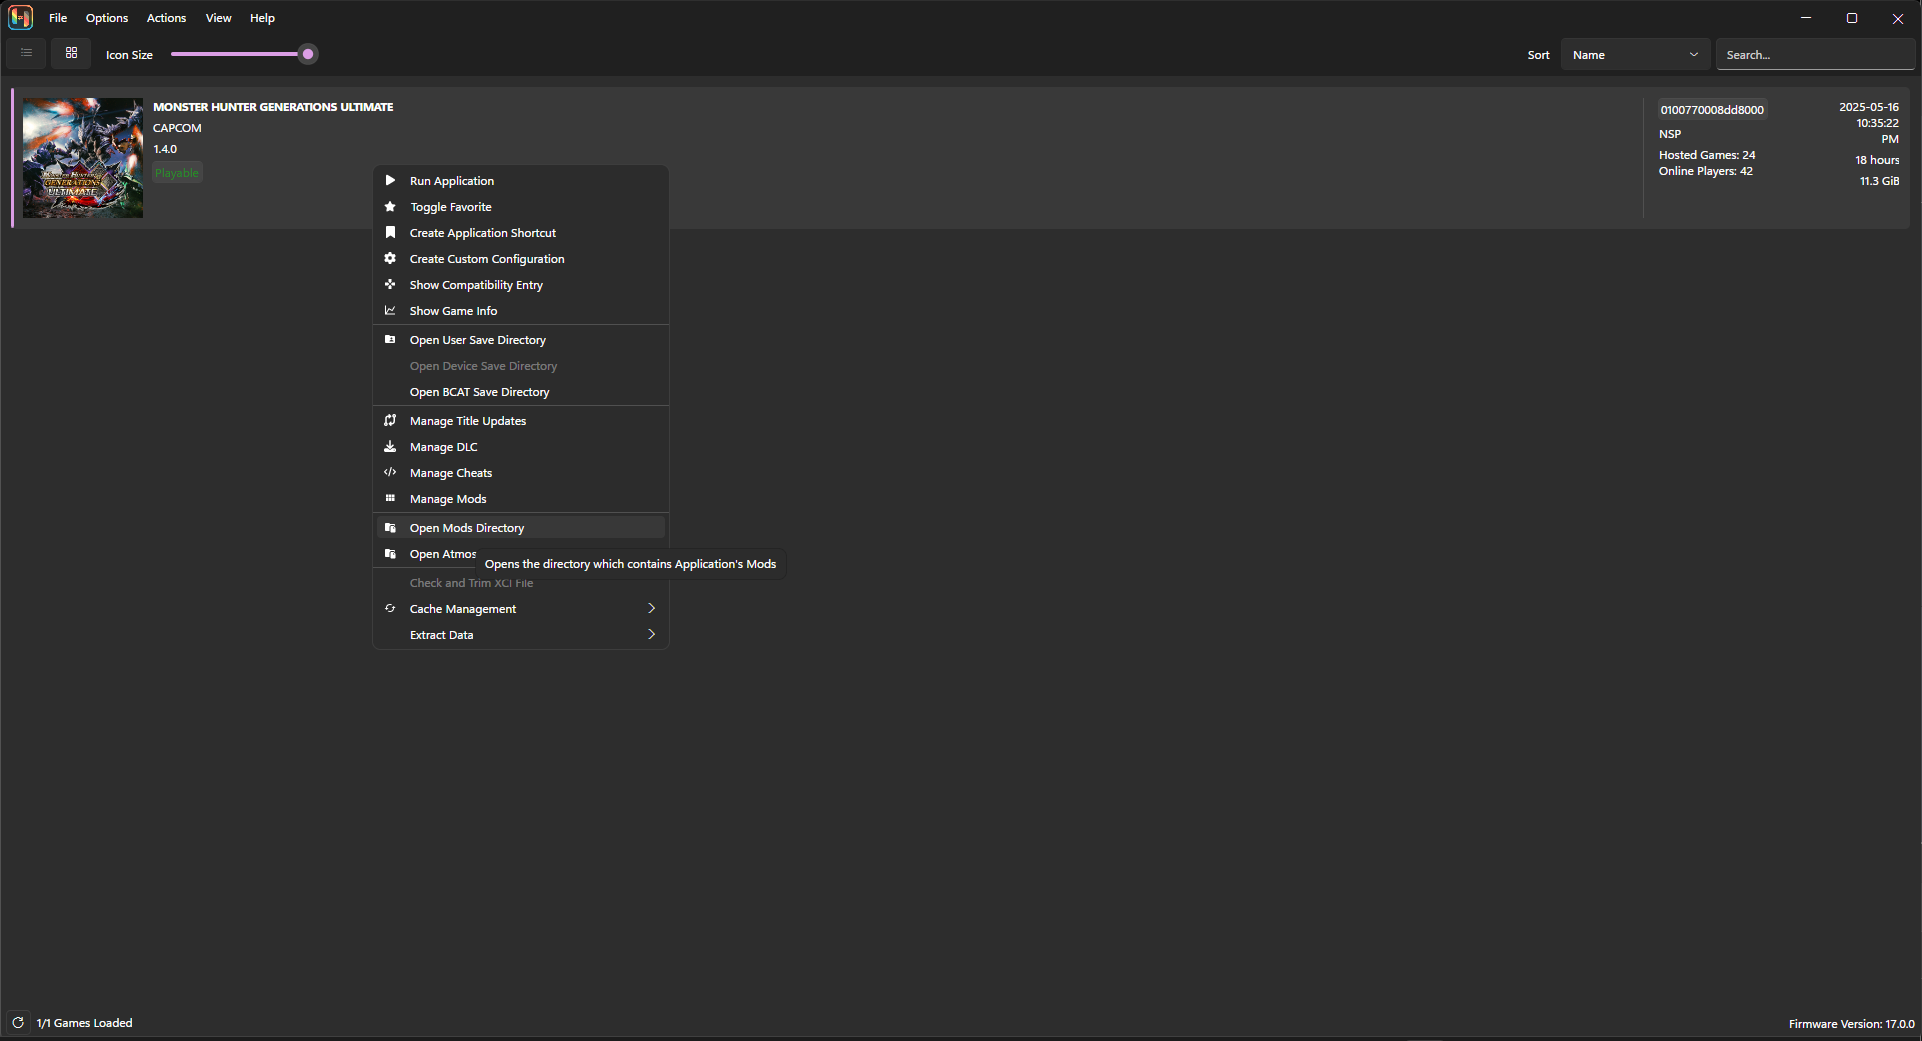Click the version 1.4.0 label
Viewport: 1922px width, 1041px height.
click(x=165, y=149)
